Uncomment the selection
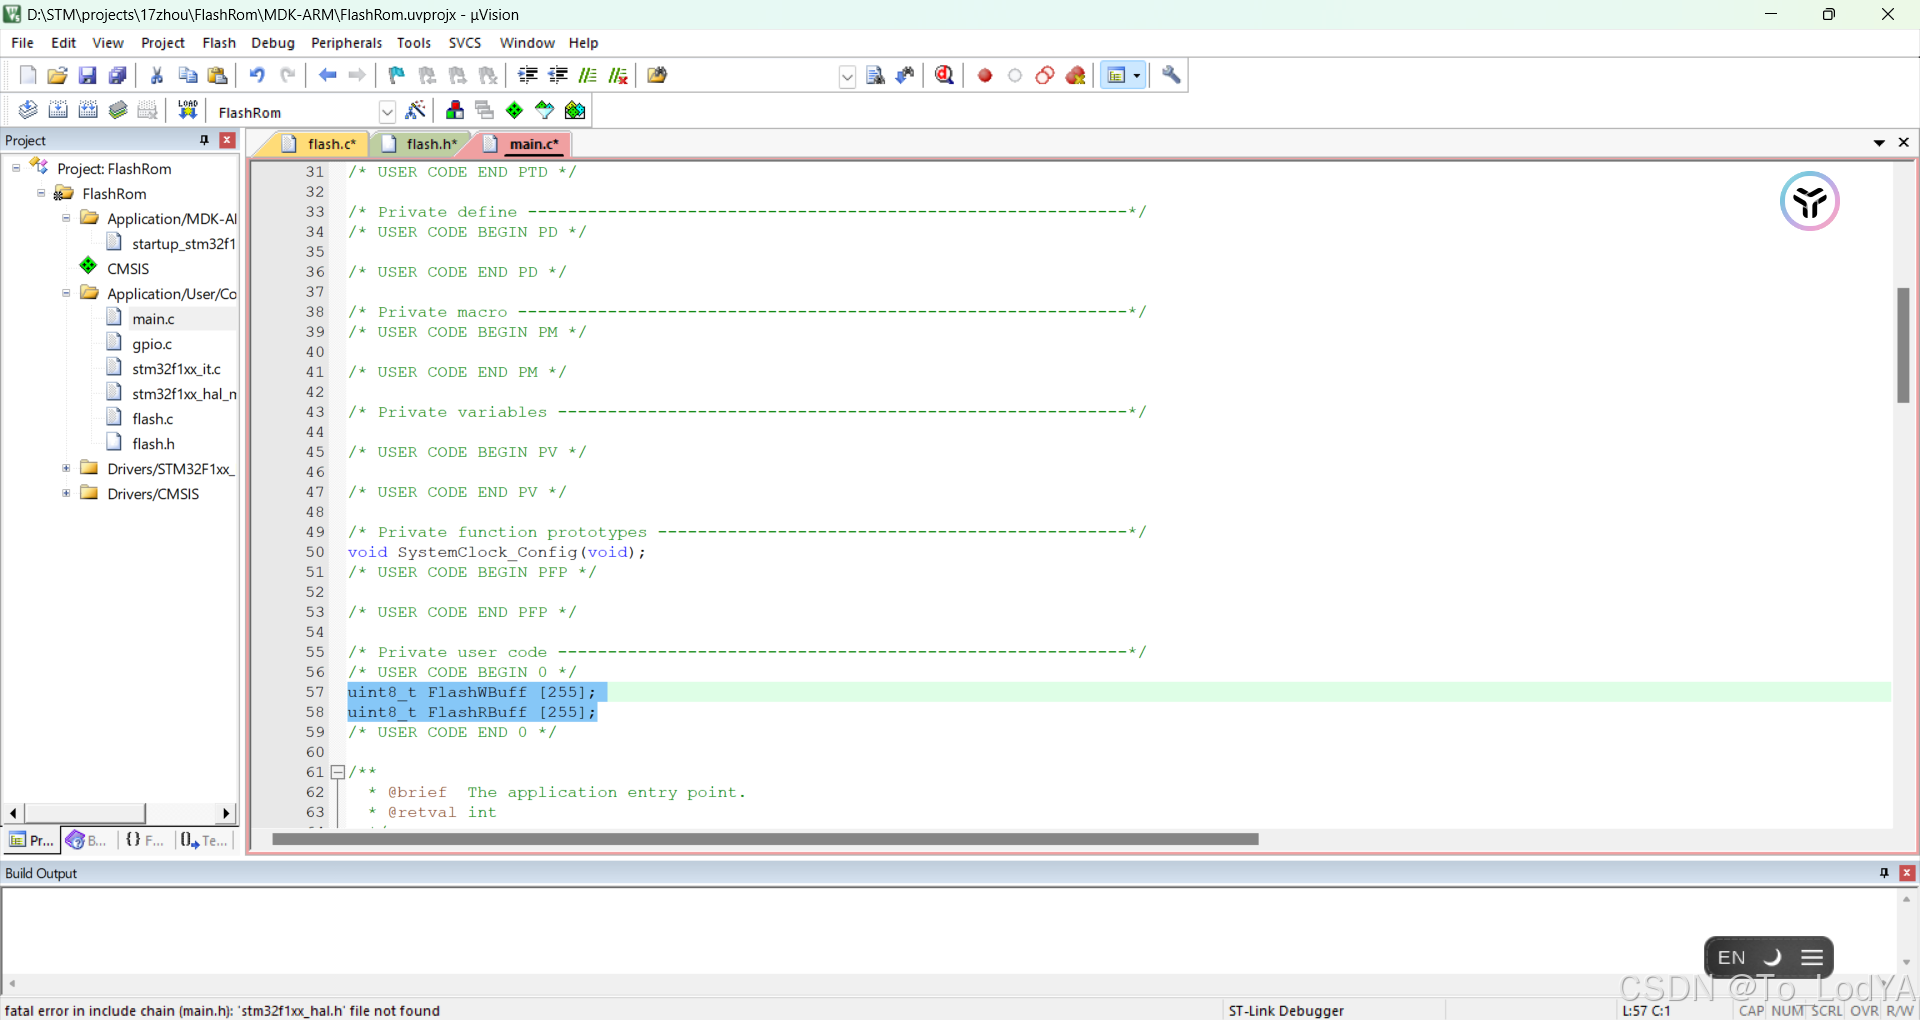 (x=618, y=75)
